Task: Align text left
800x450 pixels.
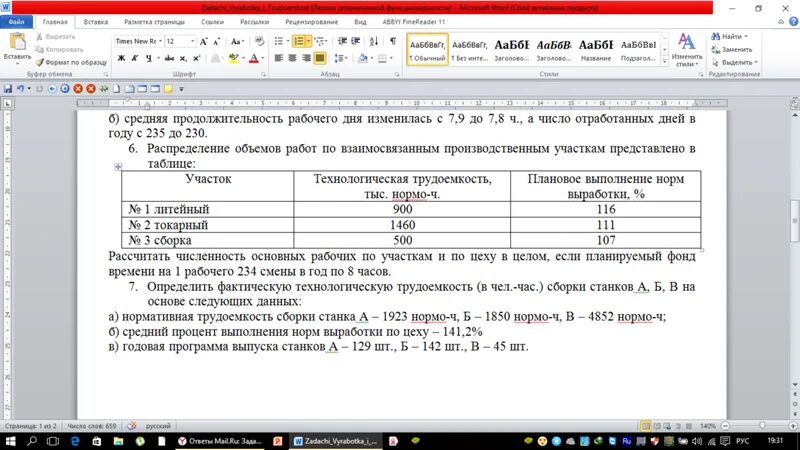Action: (279, 58)
